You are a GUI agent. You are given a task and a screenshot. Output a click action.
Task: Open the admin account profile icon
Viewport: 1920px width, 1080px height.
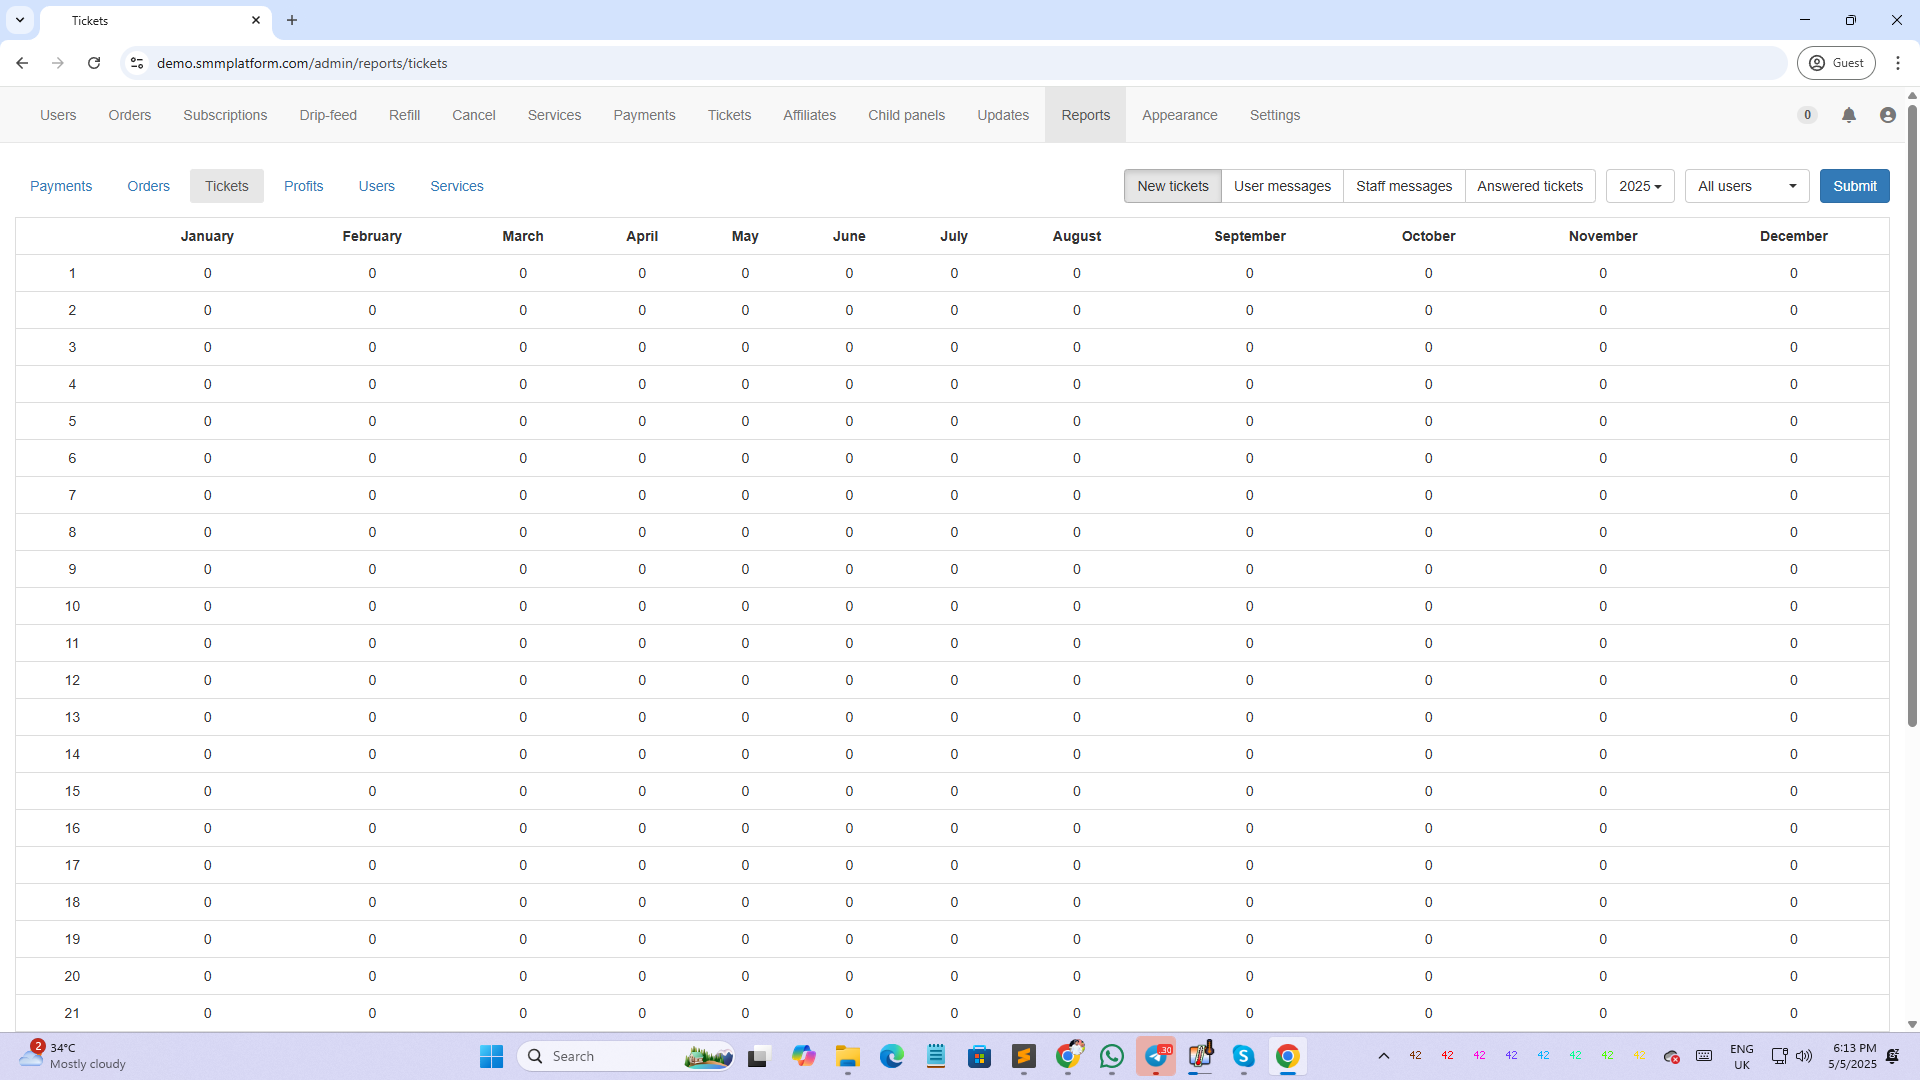(1887, 115)
